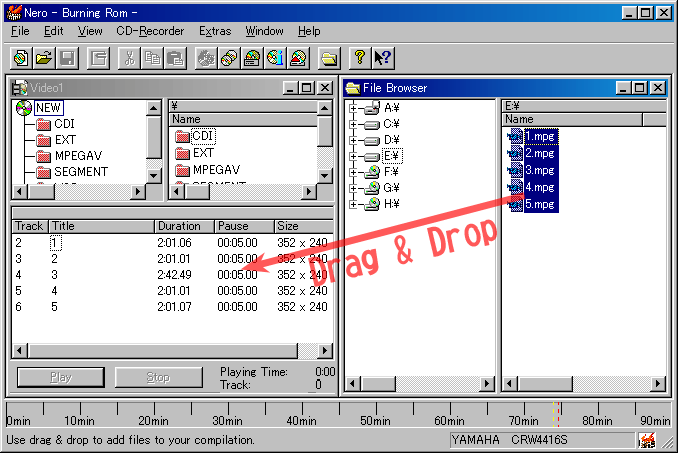Open the Edit menu

coord(54,31)
